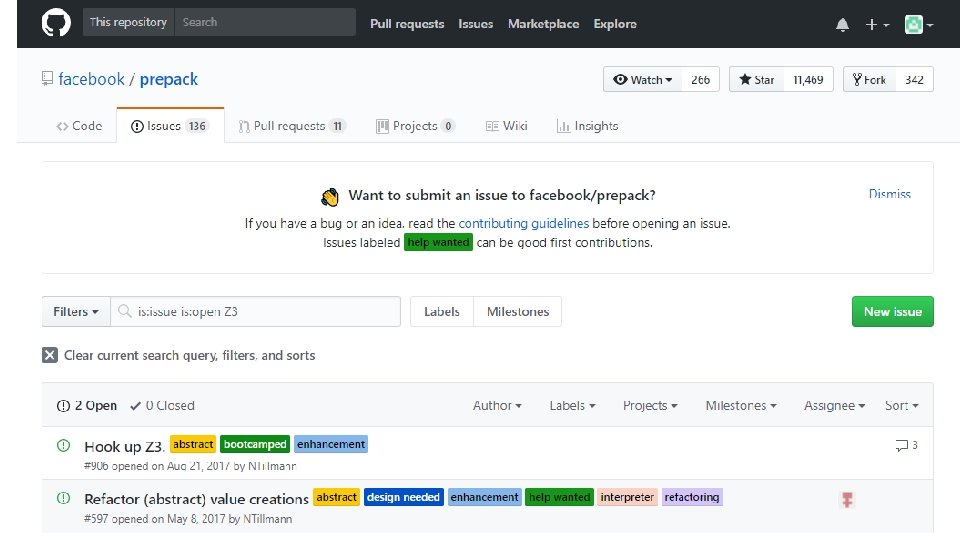Expand Assignee filter dropdown
Screen dimensions: 960x540
pos(834,405)
